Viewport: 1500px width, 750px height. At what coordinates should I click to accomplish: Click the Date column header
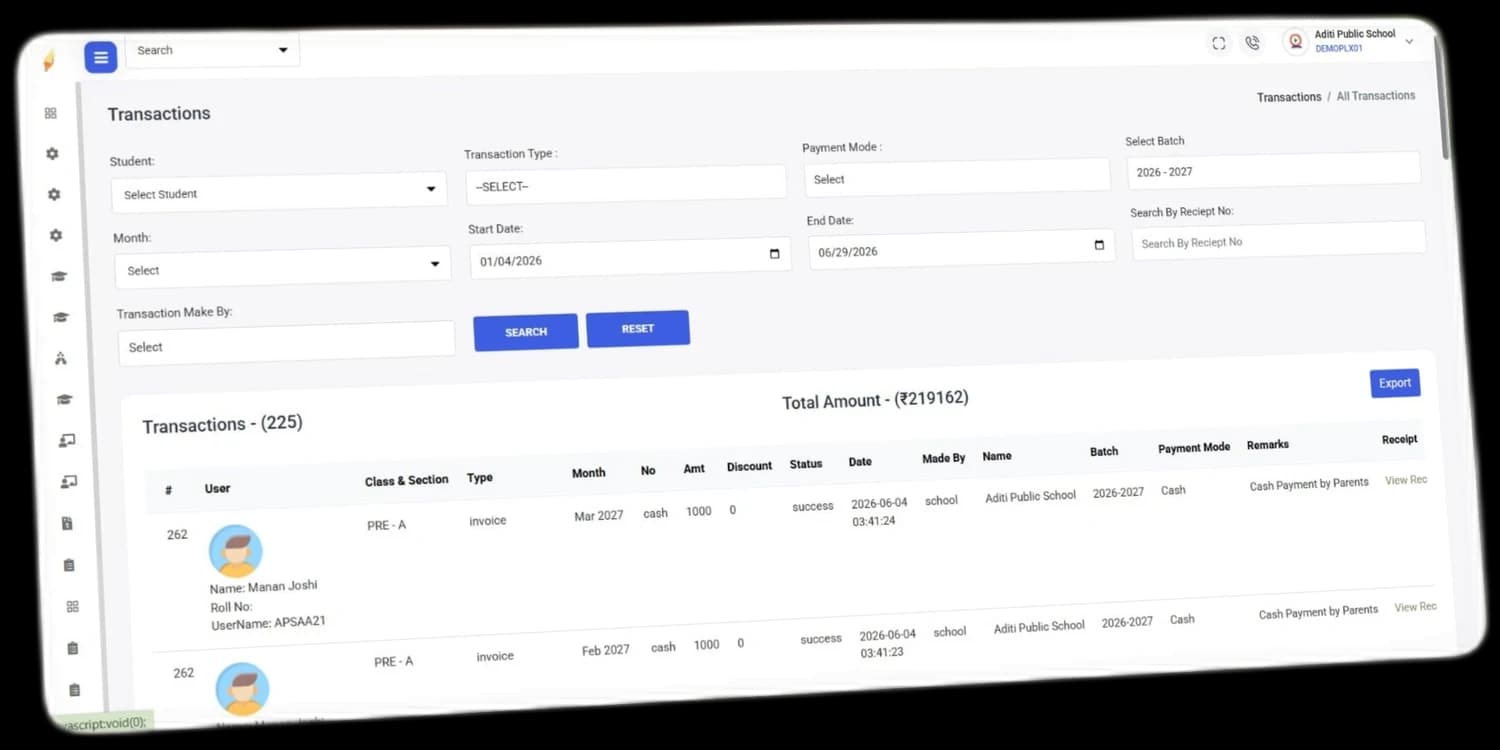(860, 462)
